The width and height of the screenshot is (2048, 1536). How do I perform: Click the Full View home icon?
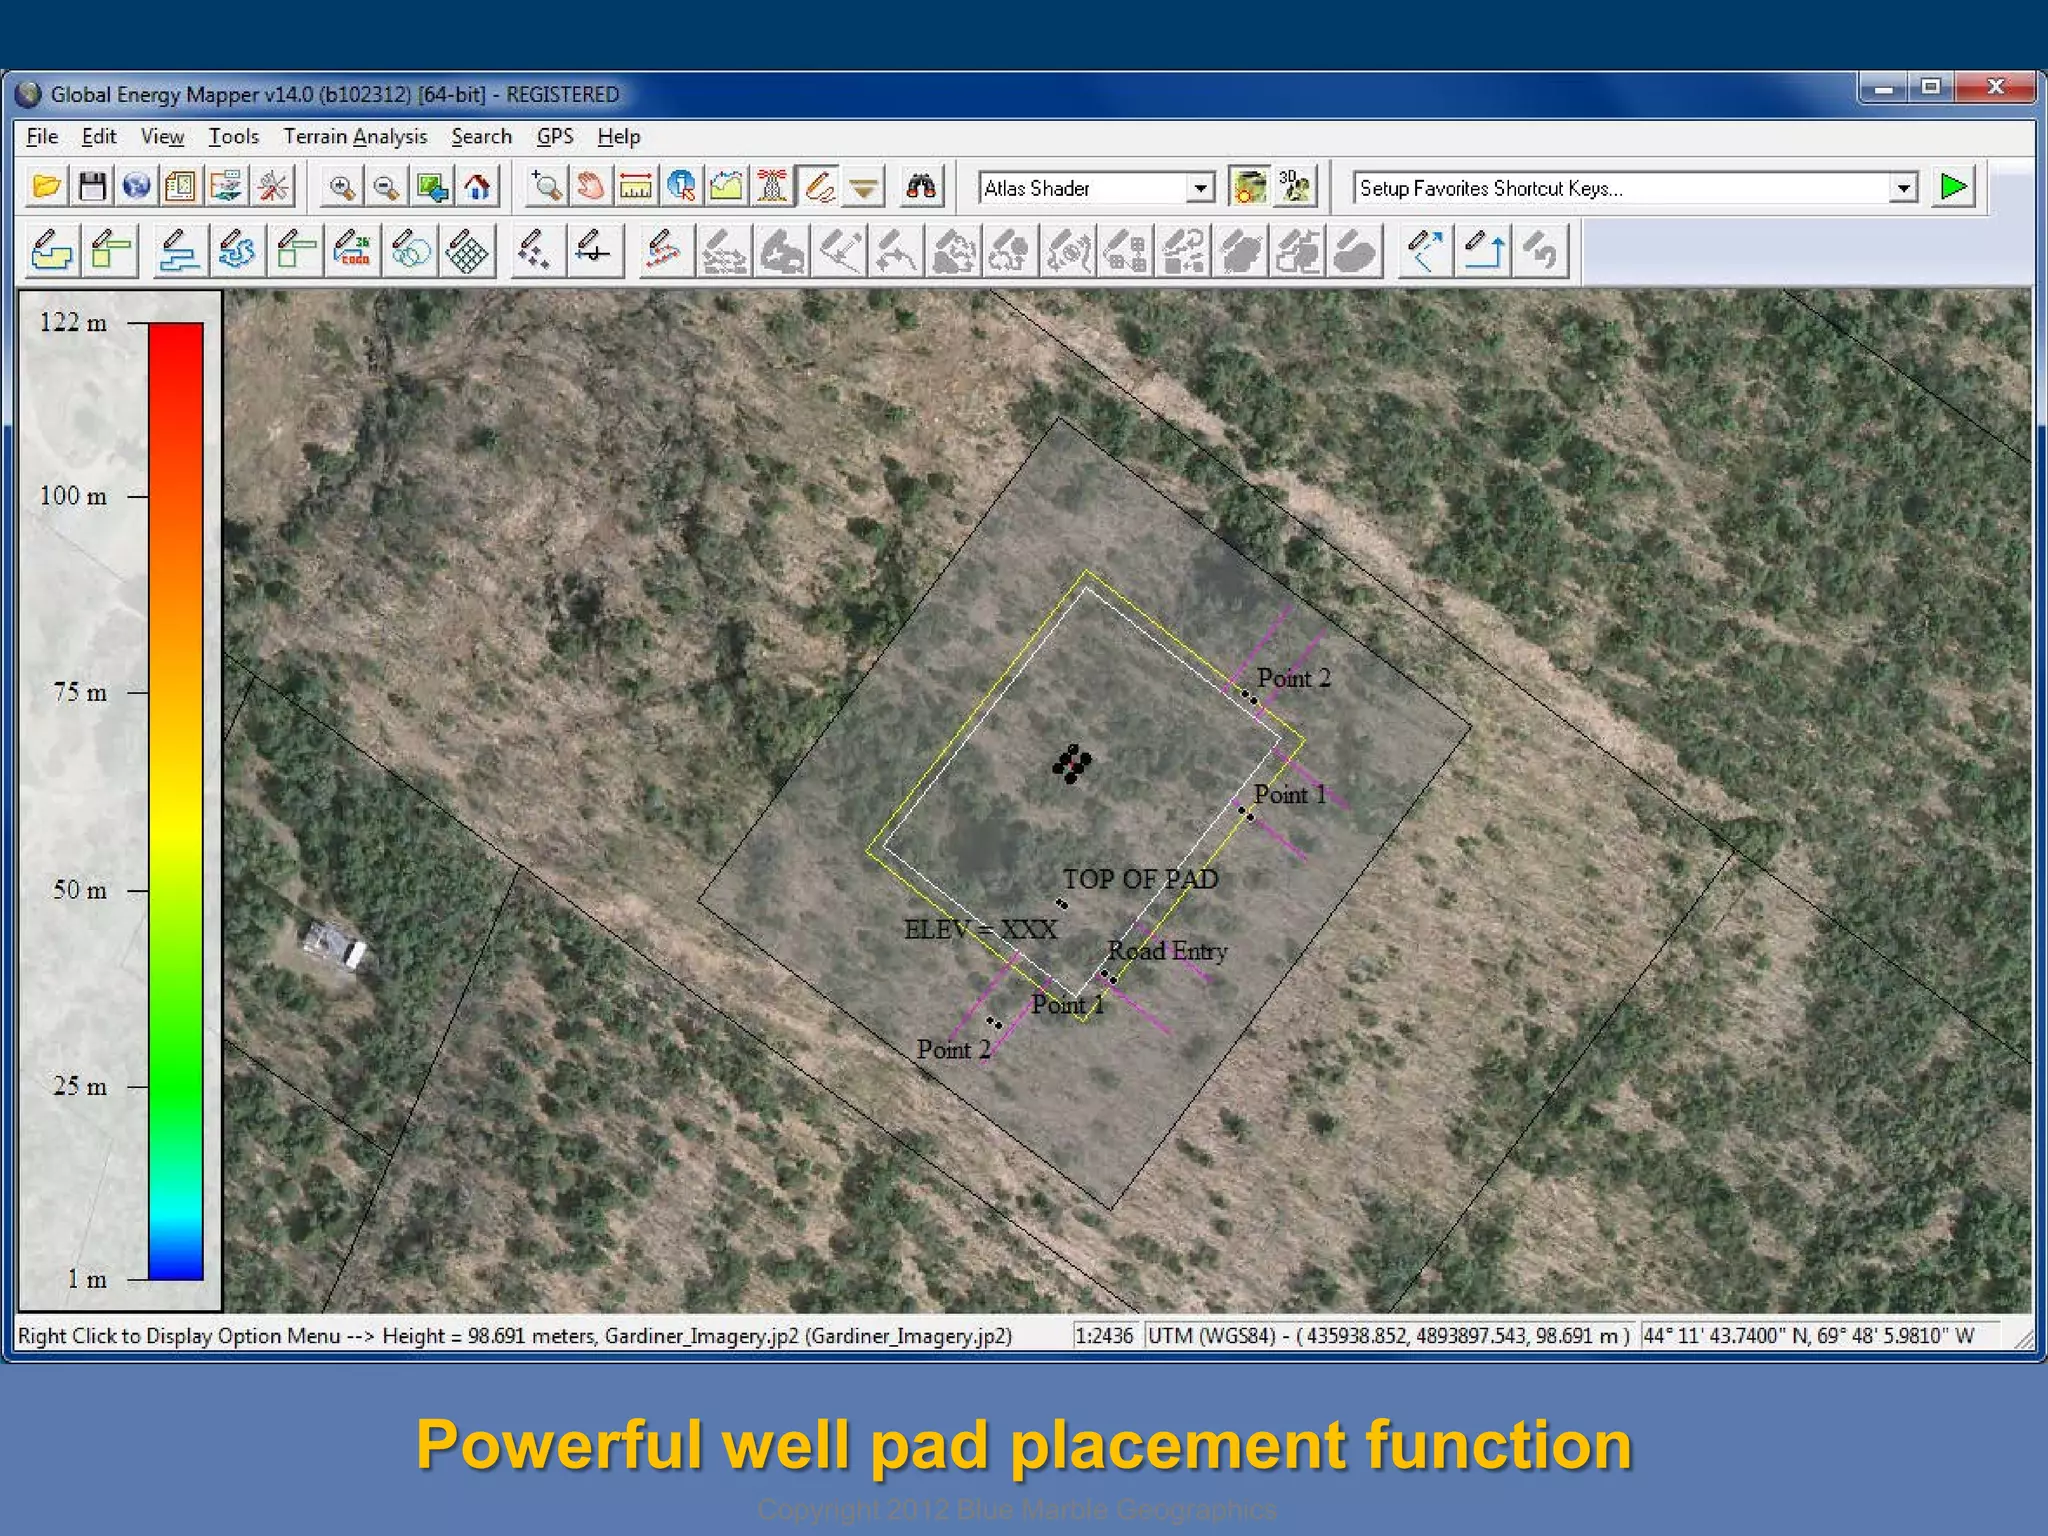click(x=477, y=187)
